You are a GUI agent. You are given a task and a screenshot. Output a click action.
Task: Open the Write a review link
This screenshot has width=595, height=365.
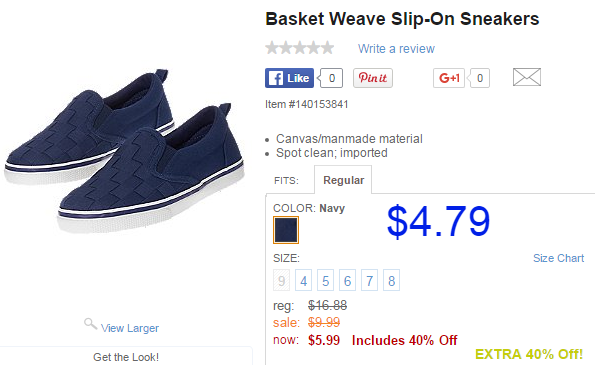396,49
